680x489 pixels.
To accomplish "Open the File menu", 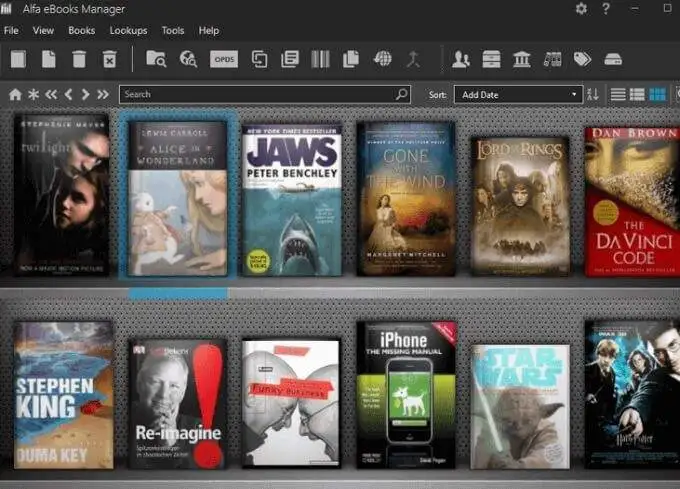I will pyautogui.click(x=11, y=31).
